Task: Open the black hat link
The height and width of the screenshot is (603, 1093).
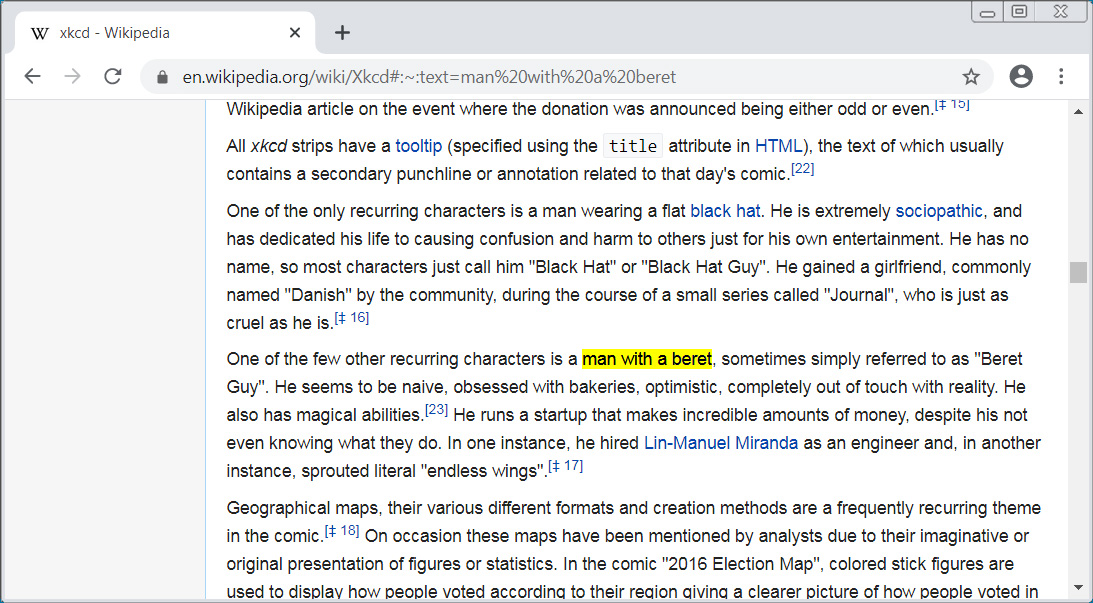Action: click(725, 211)
